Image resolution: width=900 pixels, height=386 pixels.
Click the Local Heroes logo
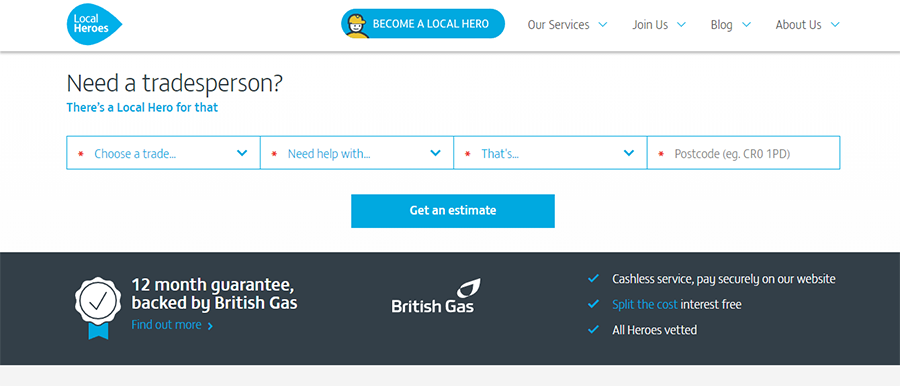(x=94, y=24)
